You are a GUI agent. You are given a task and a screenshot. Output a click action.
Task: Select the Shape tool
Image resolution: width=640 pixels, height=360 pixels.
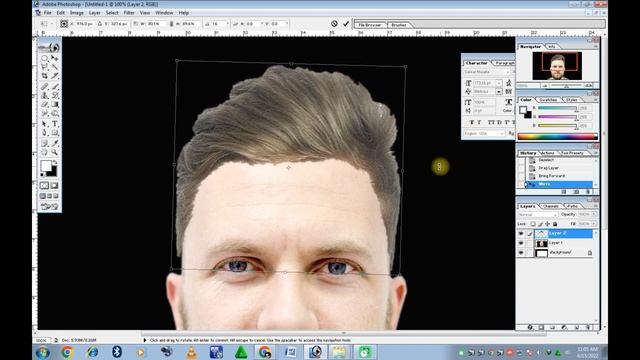click(55, 133)
